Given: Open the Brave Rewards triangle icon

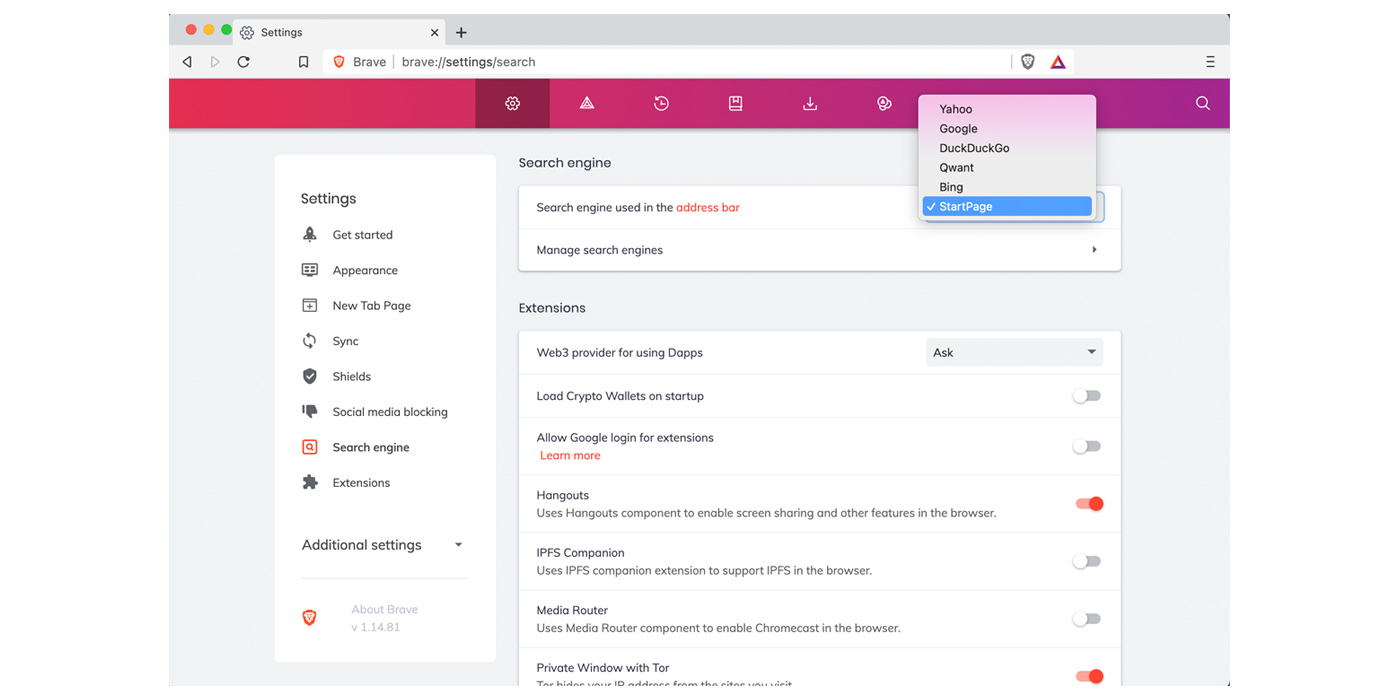Looking at the screenshot, I should (x=1058, y=62).
